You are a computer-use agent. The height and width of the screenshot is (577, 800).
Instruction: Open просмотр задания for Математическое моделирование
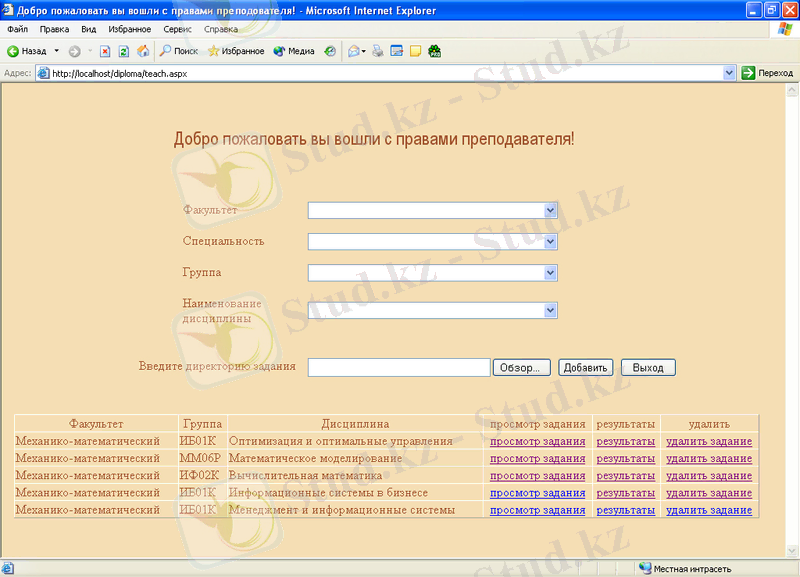click(x=537, y=459)
